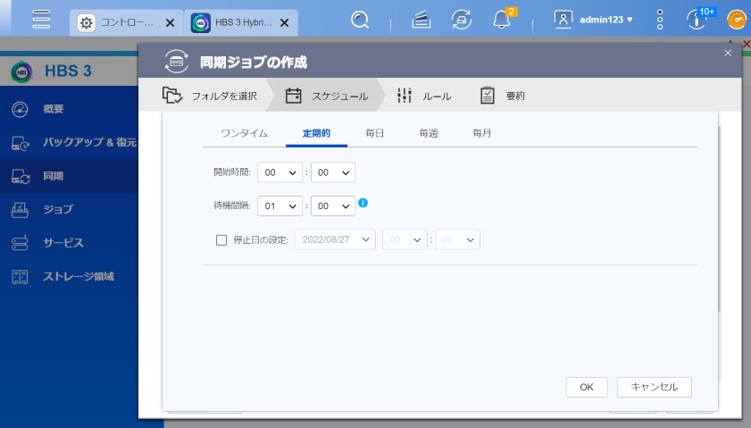Switch to the 毎週 tab
Image resolution: width=751 pixels, height=428 pixels.
pos(428,133)
